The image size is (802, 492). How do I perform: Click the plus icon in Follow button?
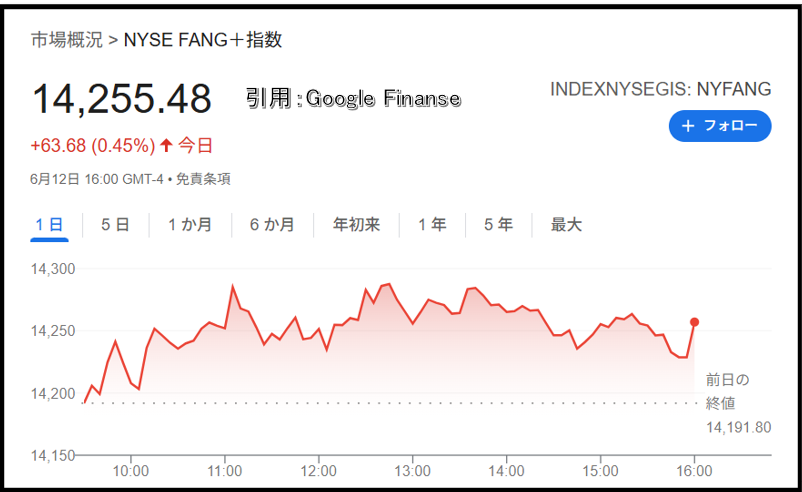click(x=688, y=126)
